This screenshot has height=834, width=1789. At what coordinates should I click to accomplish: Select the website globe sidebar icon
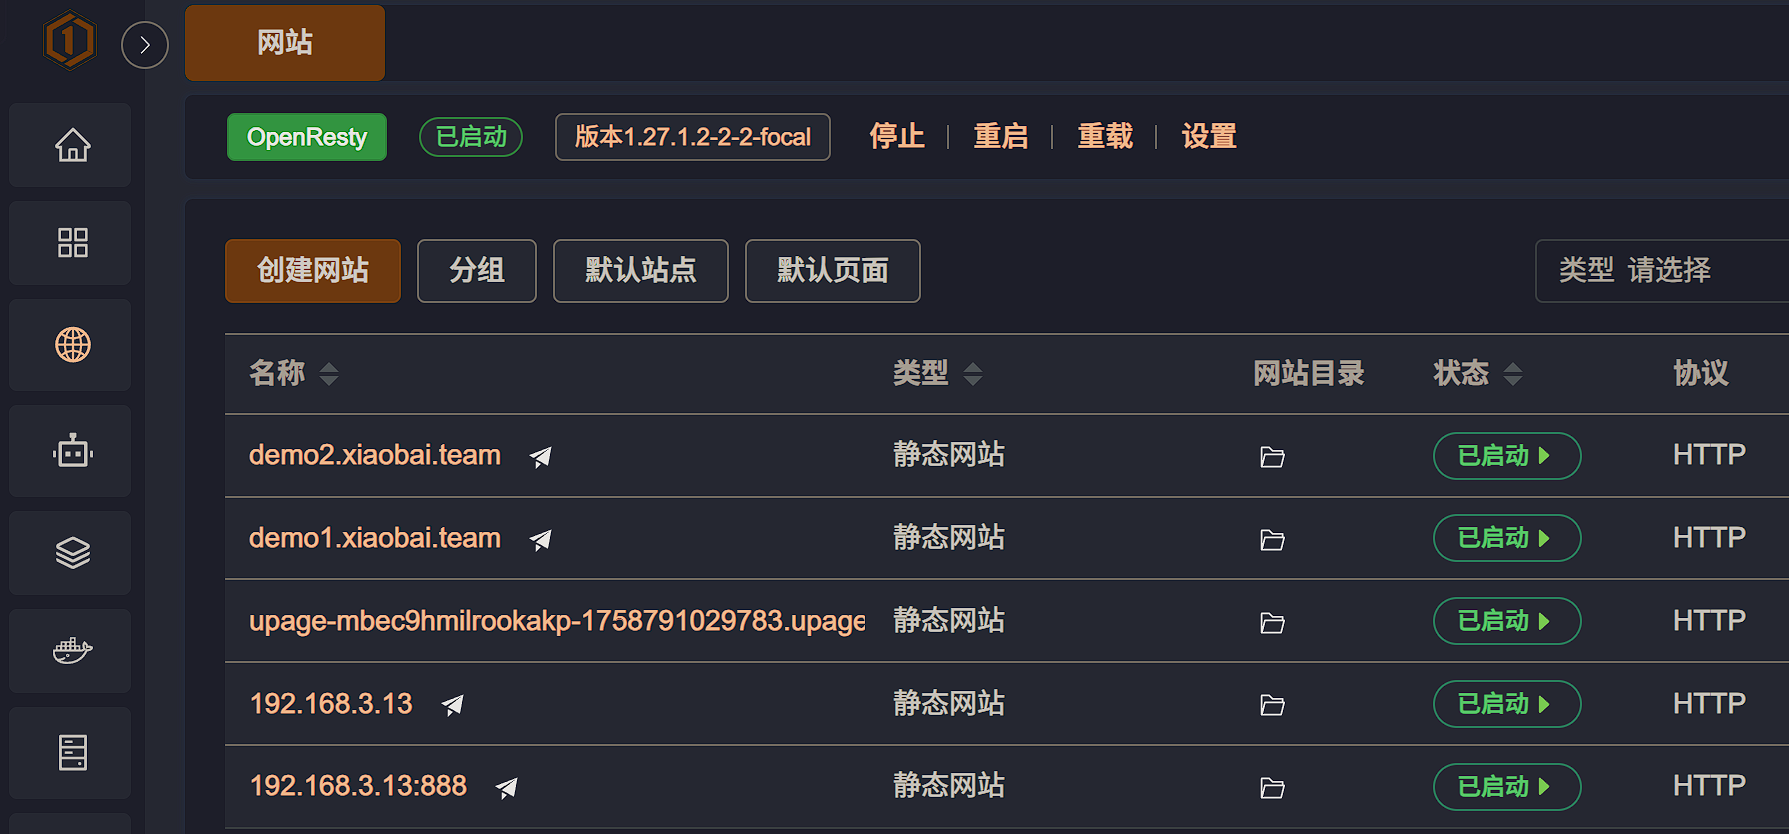72,345
